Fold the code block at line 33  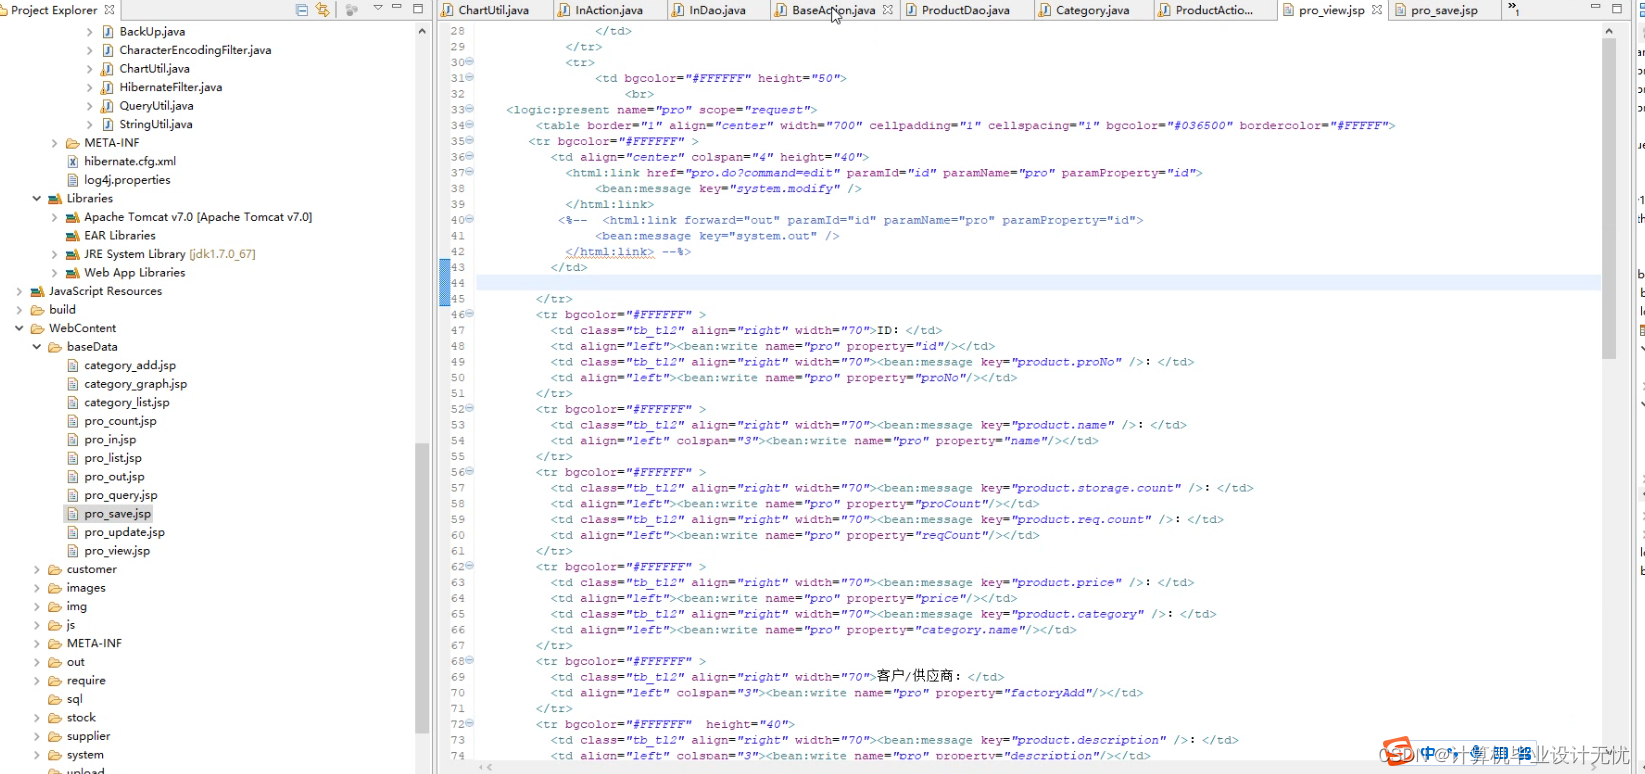click(470, 109)
